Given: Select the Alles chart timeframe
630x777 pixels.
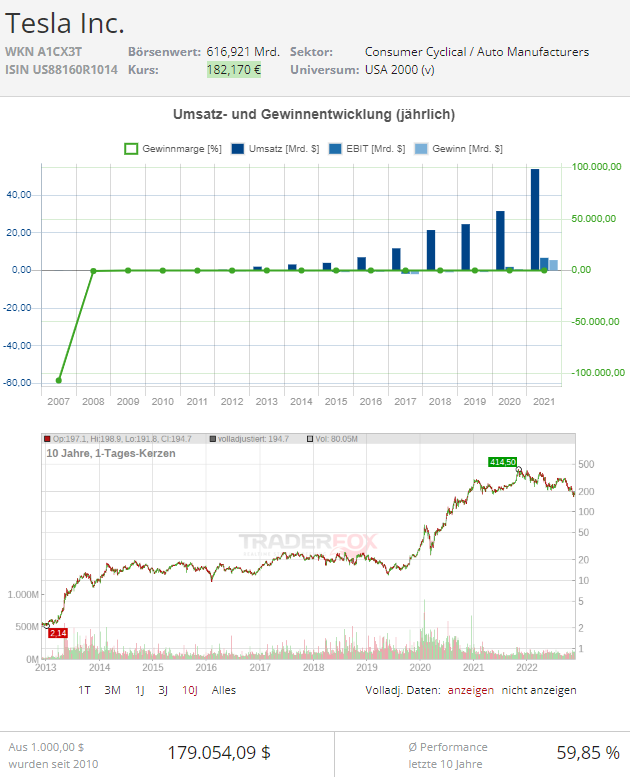Looking at the screenshot, I should click(x=224, y=690).
